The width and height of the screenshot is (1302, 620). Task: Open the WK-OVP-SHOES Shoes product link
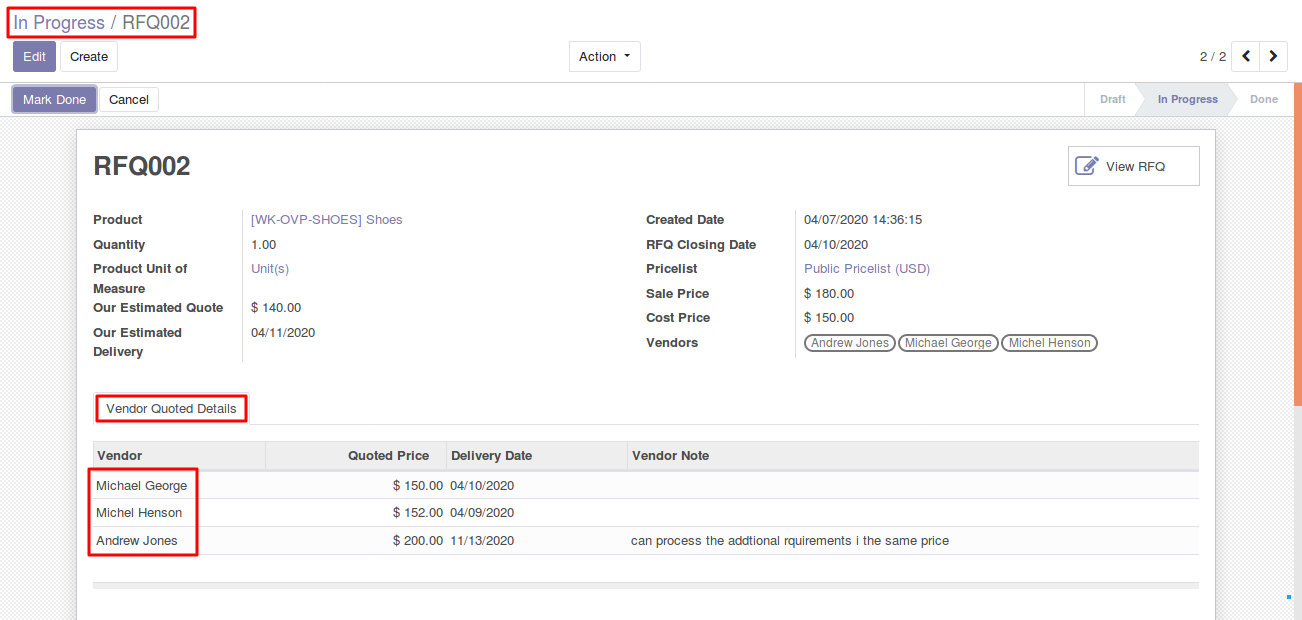[x=326, y=220]
